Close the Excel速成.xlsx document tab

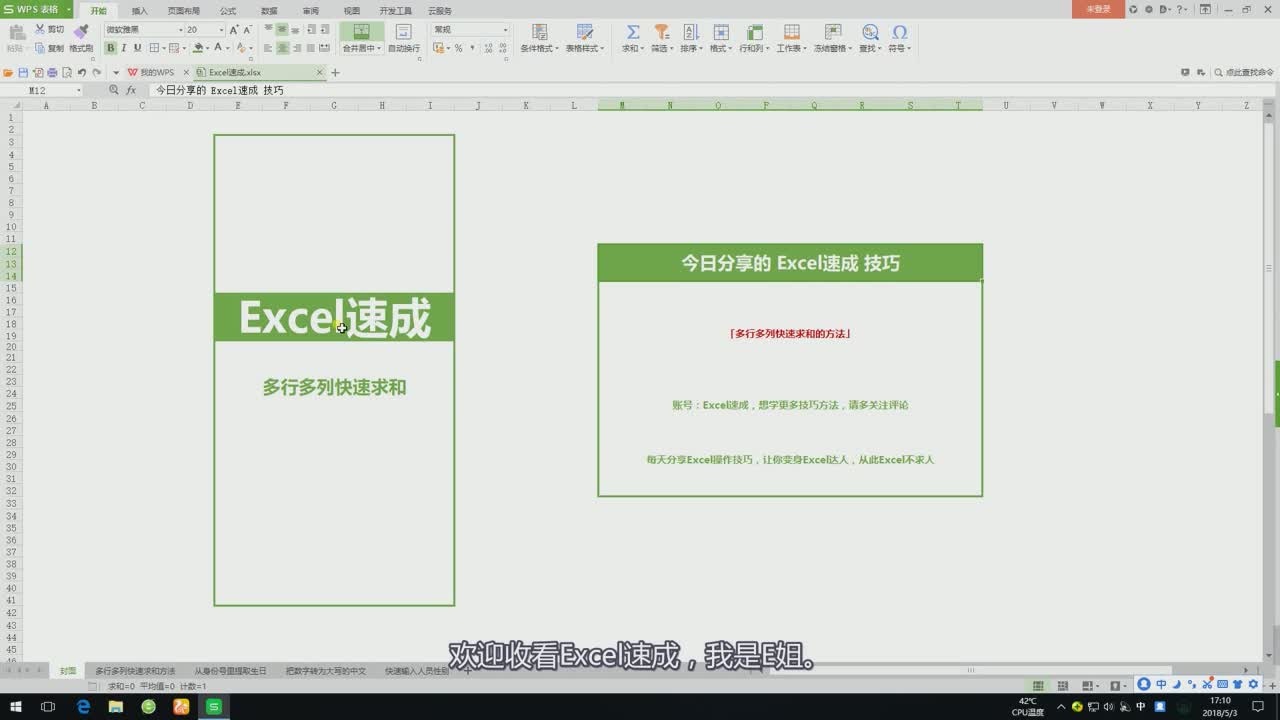point(320,73)
